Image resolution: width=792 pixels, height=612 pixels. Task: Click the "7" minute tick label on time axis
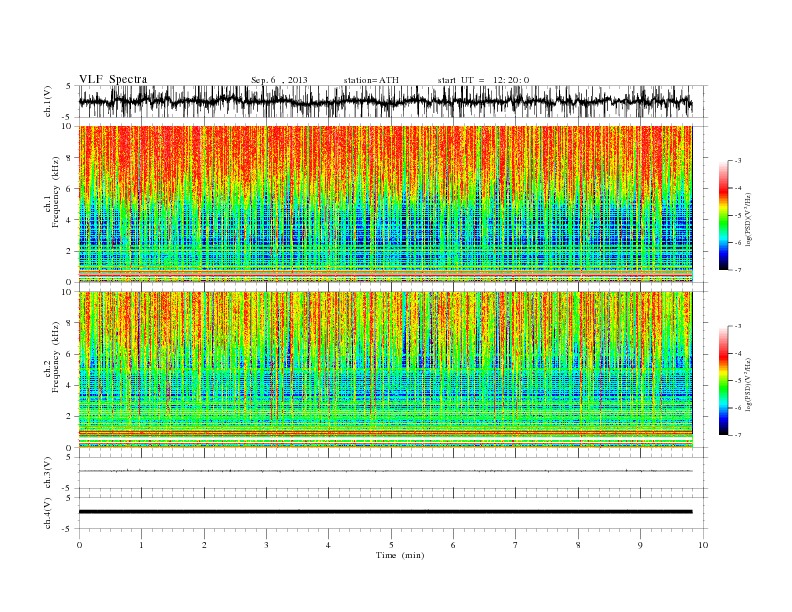[516, 545]
